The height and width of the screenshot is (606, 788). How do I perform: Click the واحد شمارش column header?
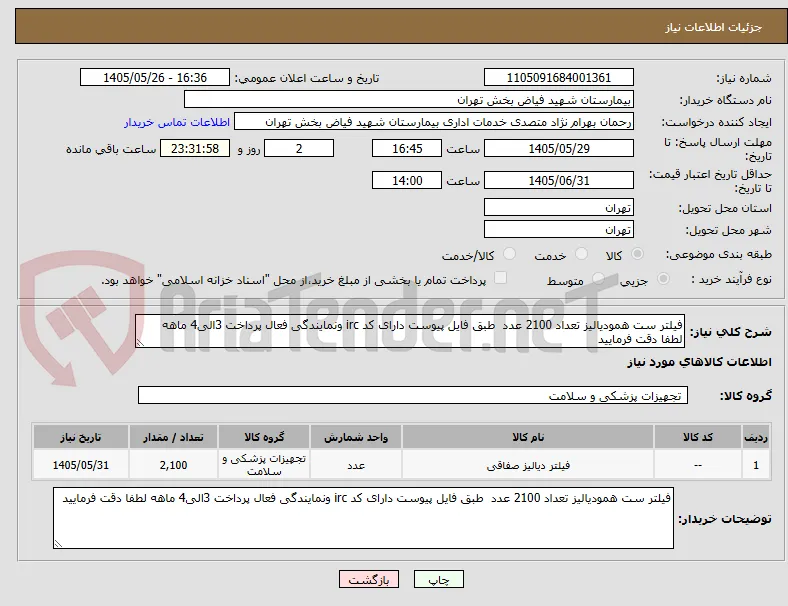coord(356,437)
